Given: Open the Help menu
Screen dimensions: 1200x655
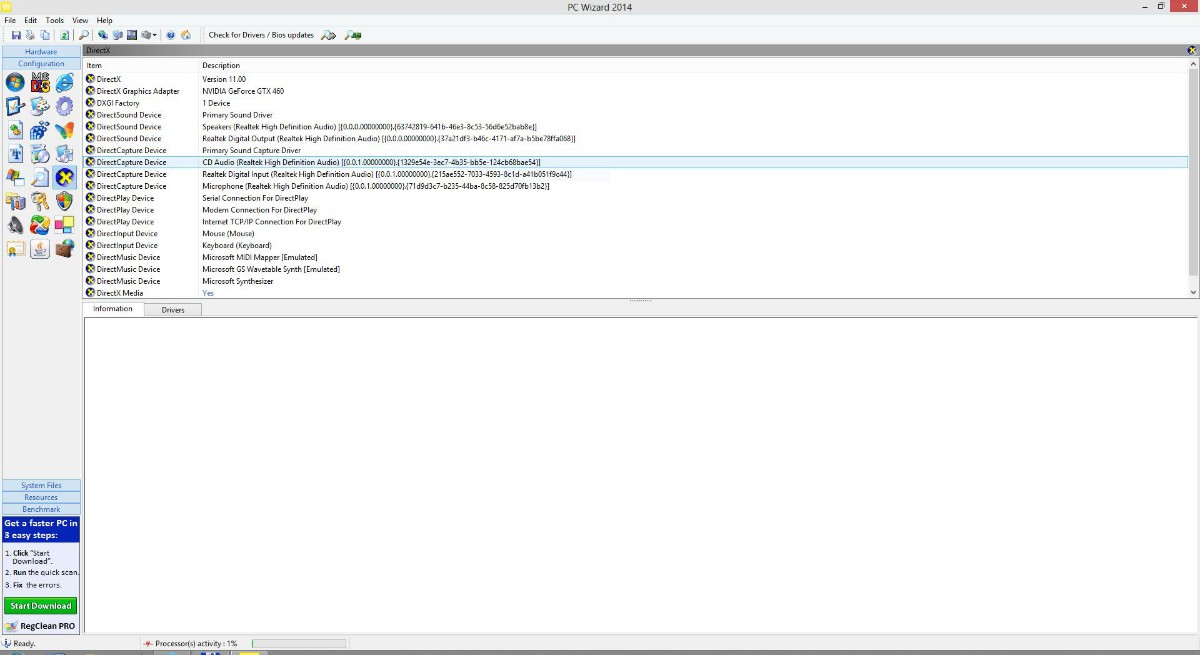Looking at the screenshot, I should coord(105,20).
